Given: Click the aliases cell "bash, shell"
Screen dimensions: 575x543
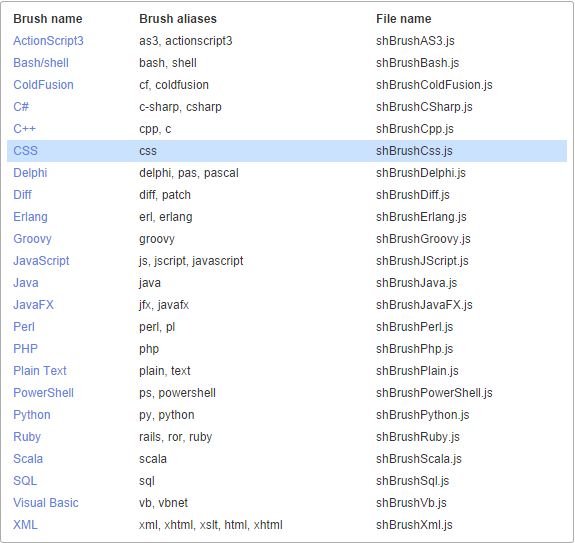Looking at the screenshot, I should coord(168,63).
